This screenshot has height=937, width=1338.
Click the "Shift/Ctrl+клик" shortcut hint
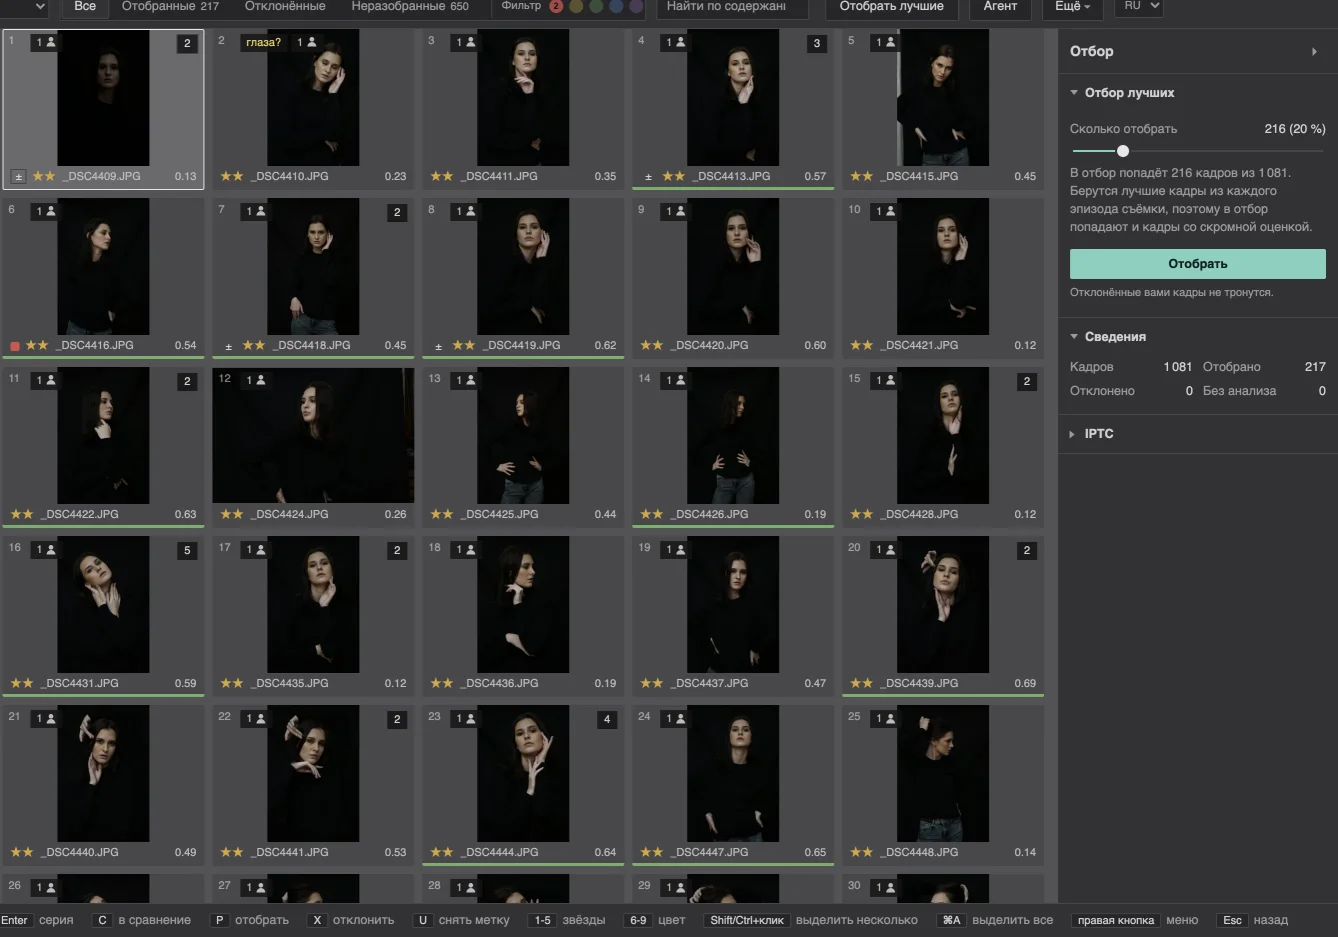pos(747,920)
